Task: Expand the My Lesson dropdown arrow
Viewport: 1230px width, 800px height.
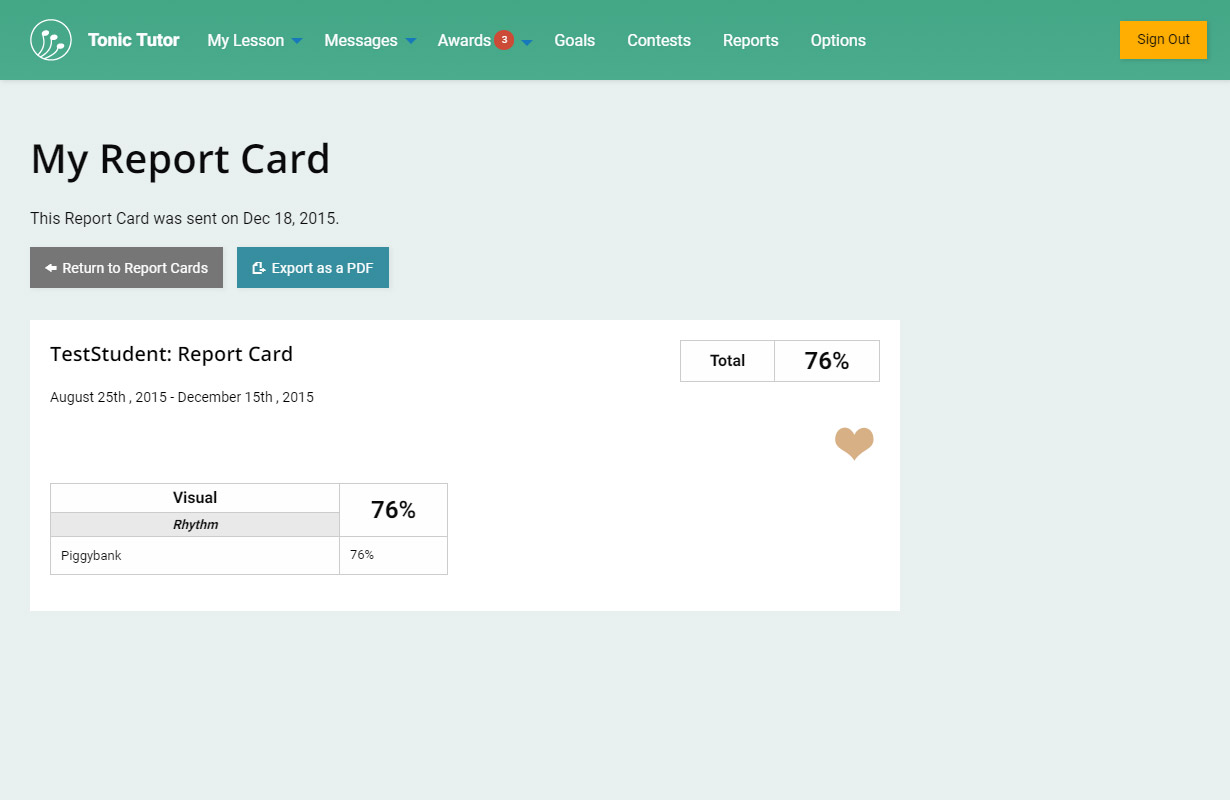Action: point(297,42)
